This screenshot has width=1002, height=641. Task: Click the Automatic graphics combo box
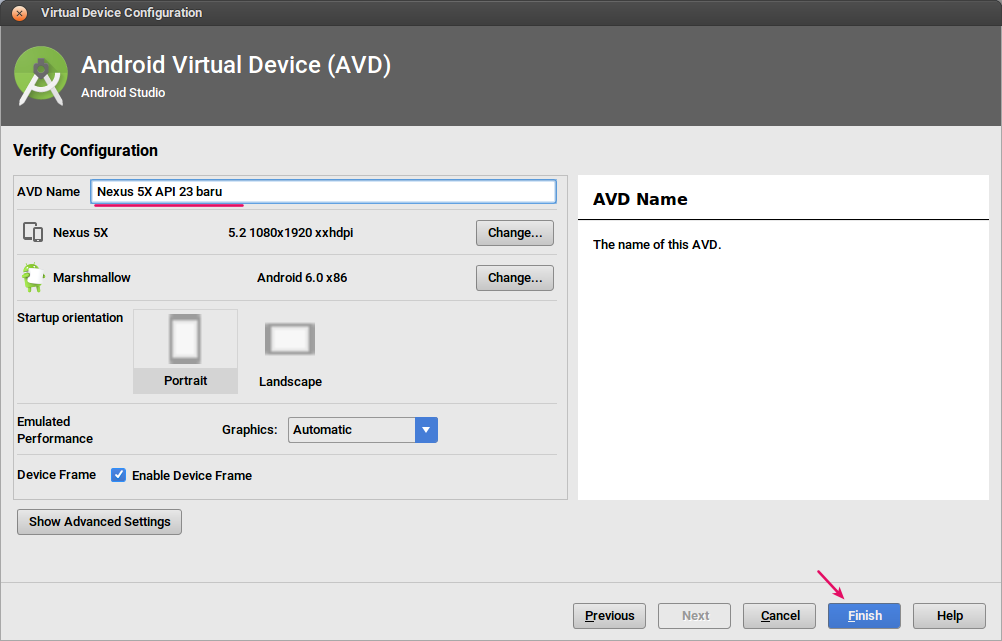pos(352,430)
